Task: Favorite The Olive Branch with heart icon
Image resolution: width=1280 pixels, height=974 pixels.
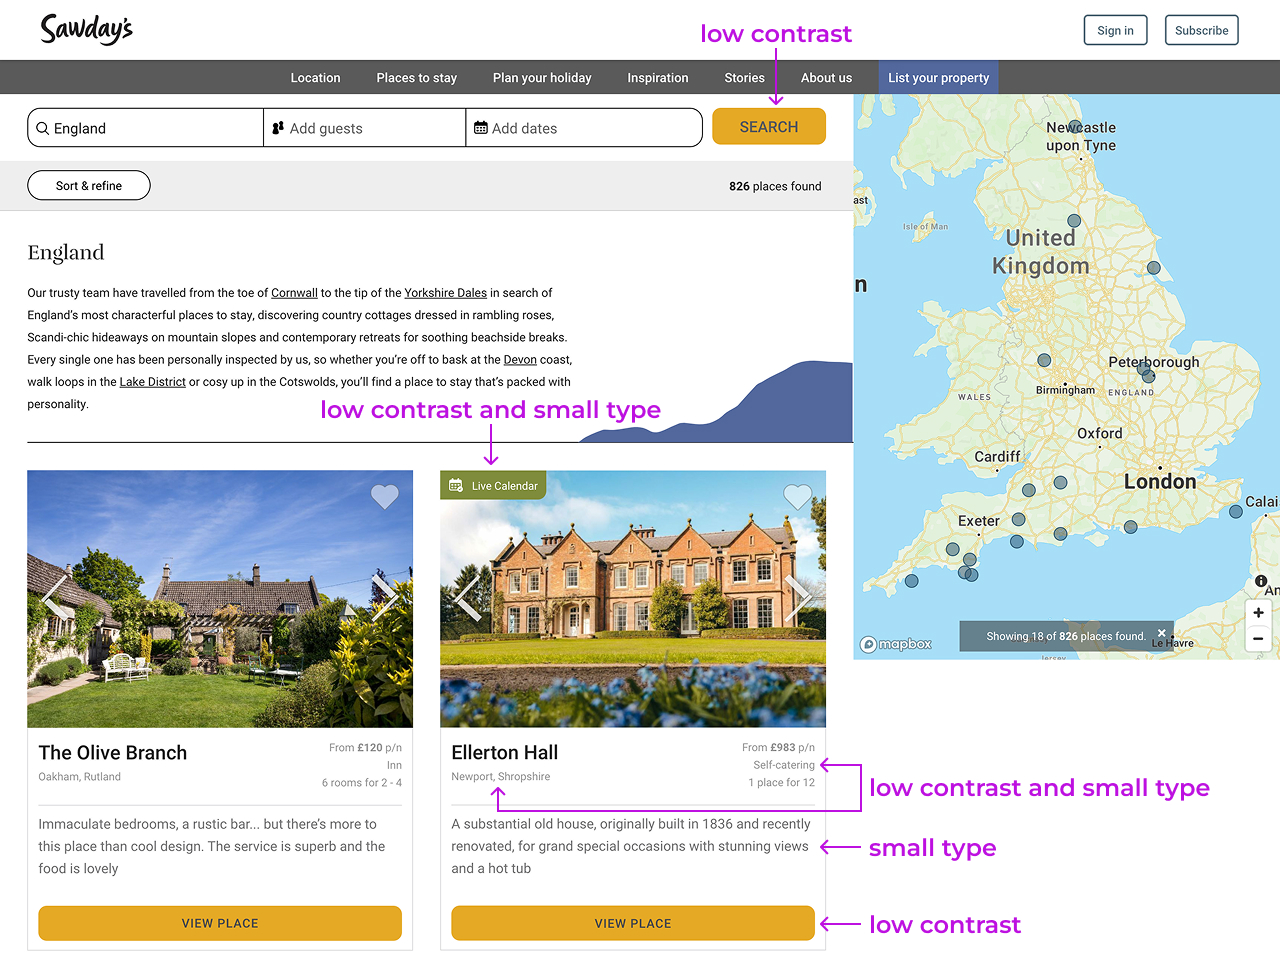Action: (x=385, y=497)
